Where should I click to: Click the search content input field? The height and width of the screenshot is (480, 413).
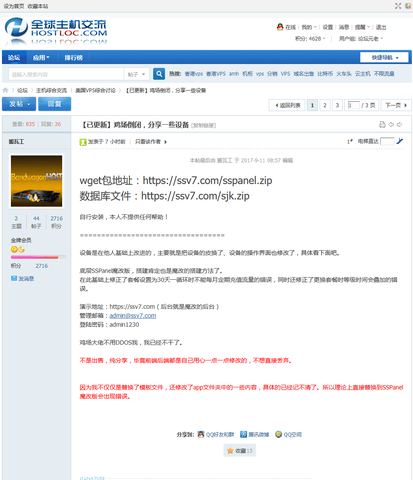66,74
